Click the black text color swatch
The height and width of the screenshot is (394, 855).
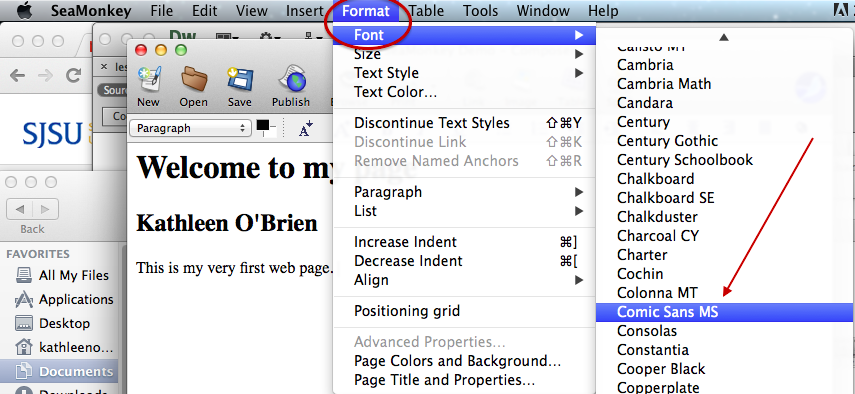tap(263, 126)
